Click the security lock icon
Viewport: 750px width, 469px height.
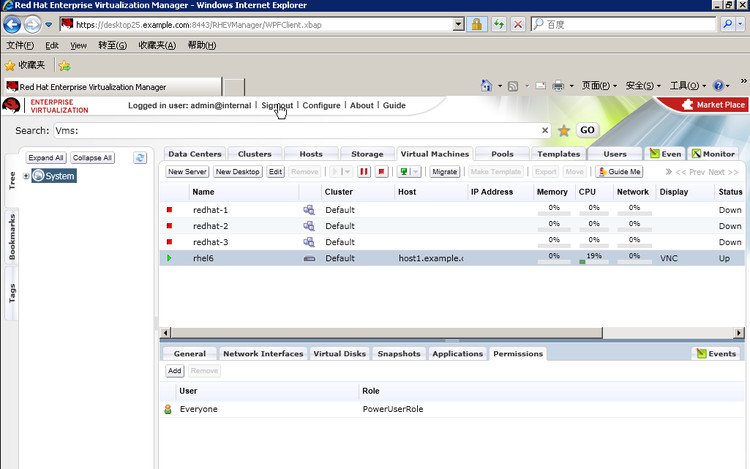tap(476, 24)
